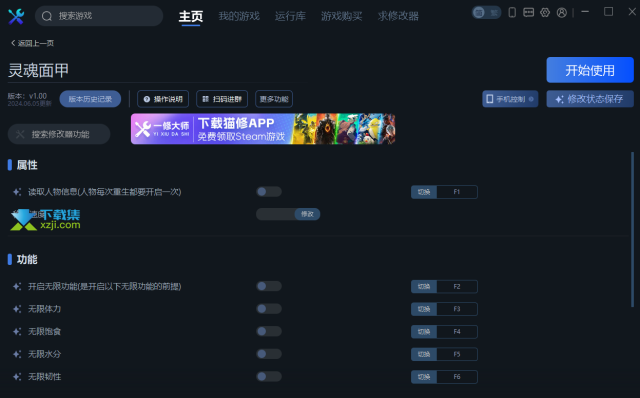Click the value input field beside 修改

pos(276,214)
